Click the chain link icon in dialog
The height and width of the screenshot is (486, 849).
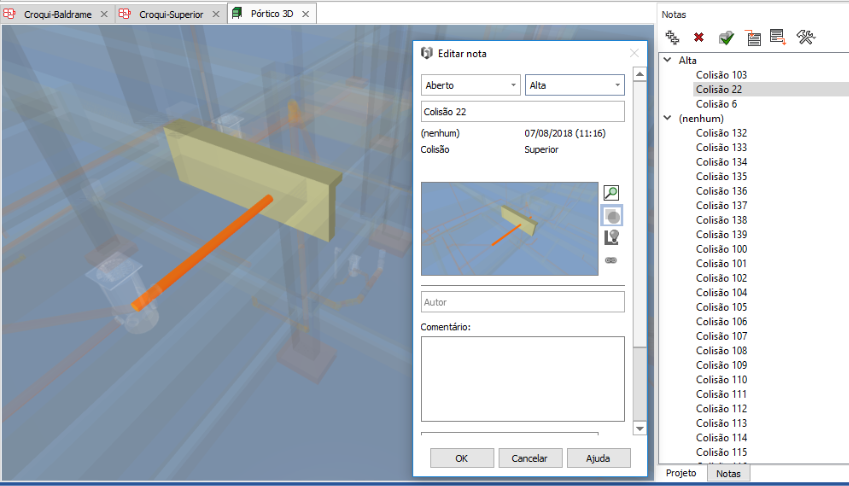(611, 260)
